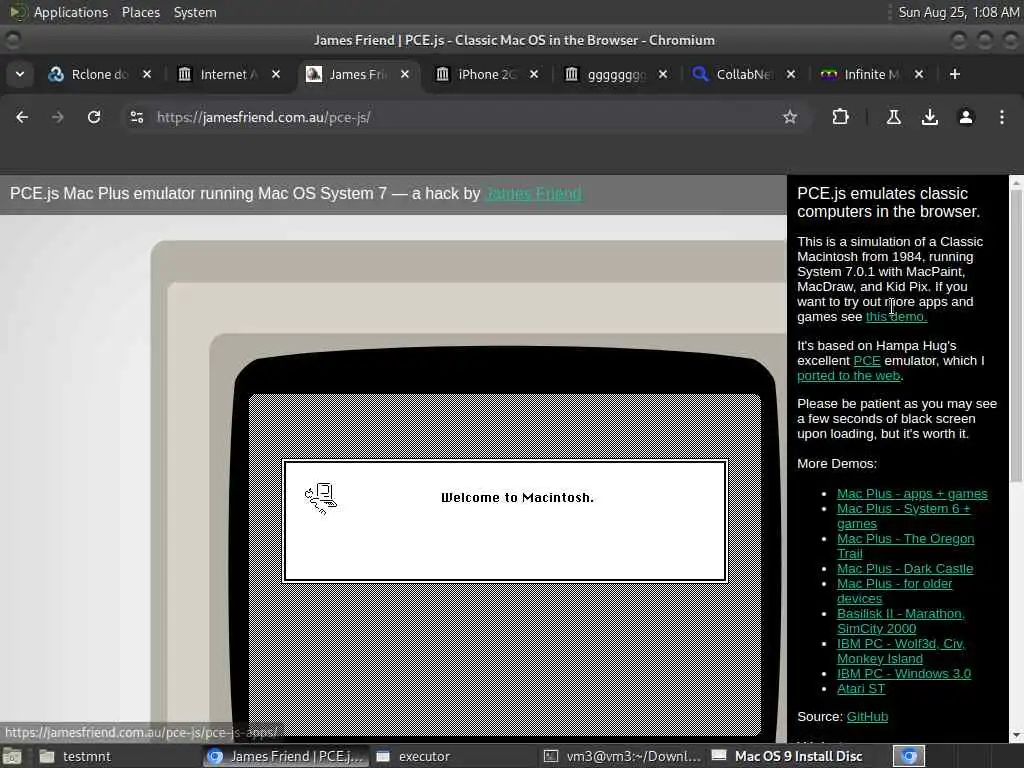Open Mac Plus - apps + games demo
The image size is (1024, 768).
click(912, 494)
